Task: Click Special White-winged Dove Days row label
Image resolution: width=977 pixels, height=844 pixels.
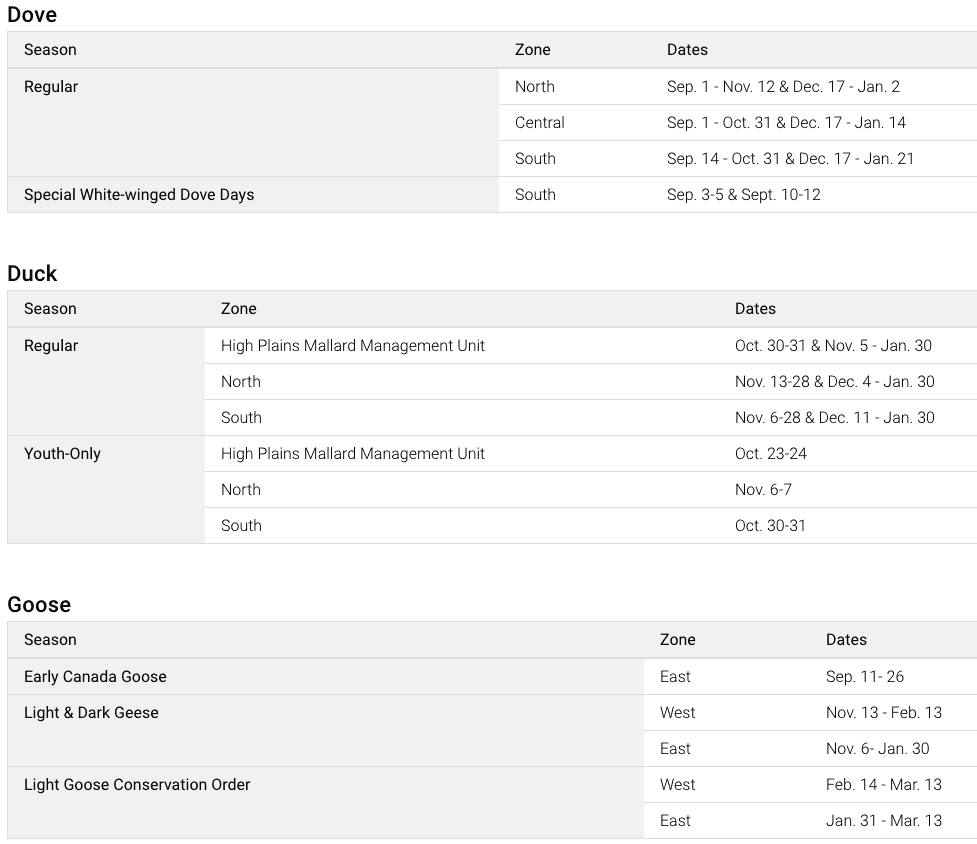Action: [139, 195]
